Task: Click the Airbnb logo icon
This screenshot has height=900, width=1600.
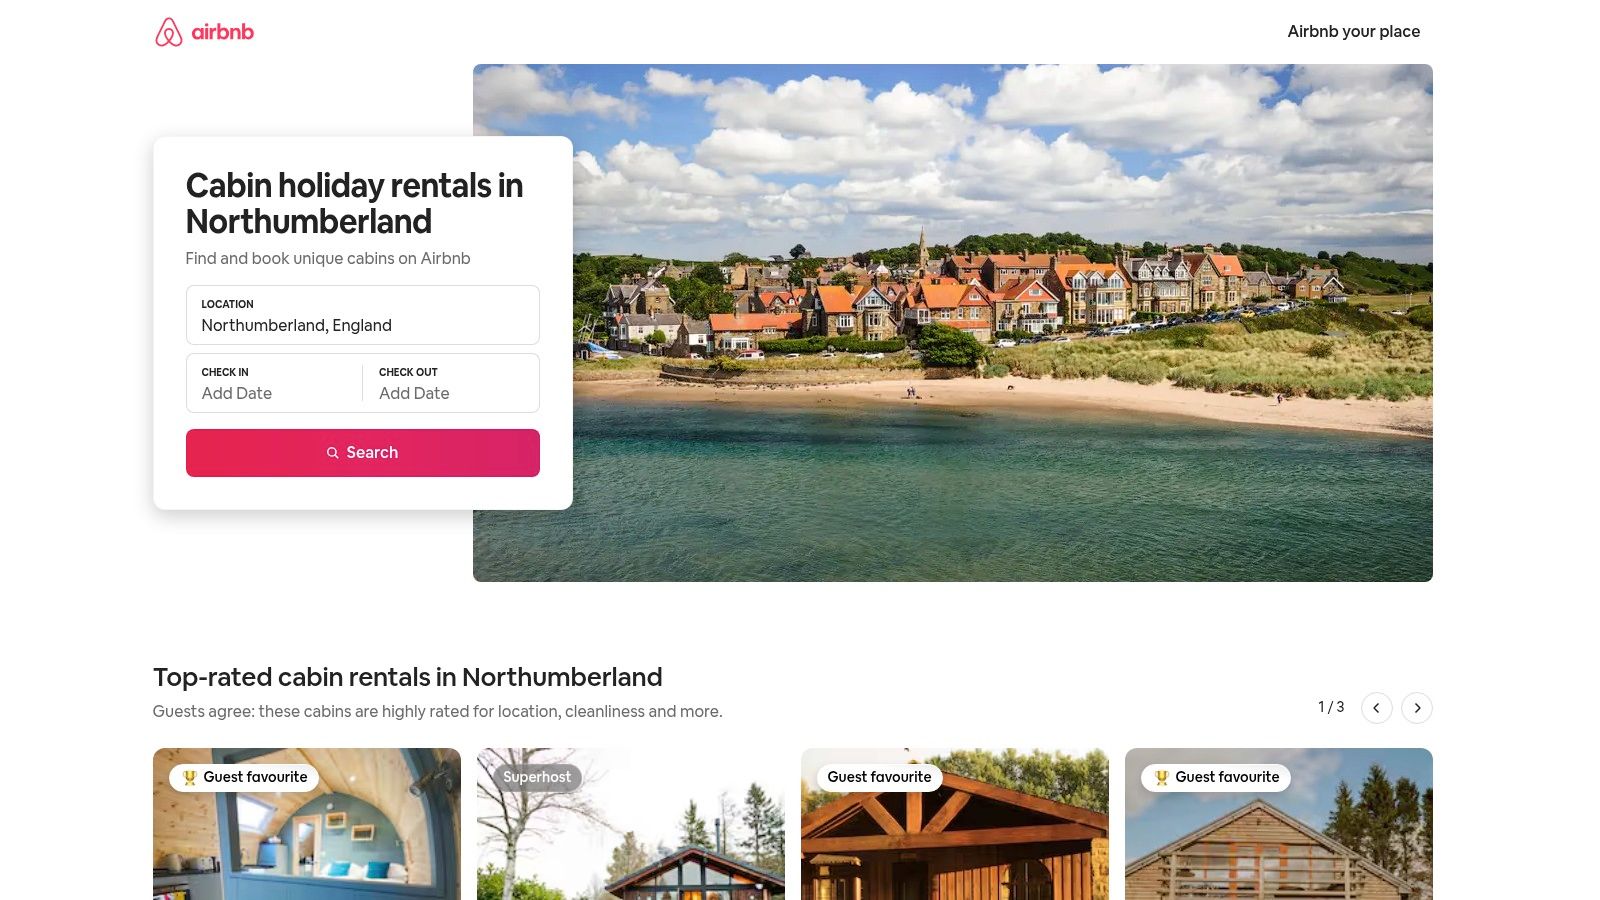Action: pyautogui.click(x=168, y=32)
